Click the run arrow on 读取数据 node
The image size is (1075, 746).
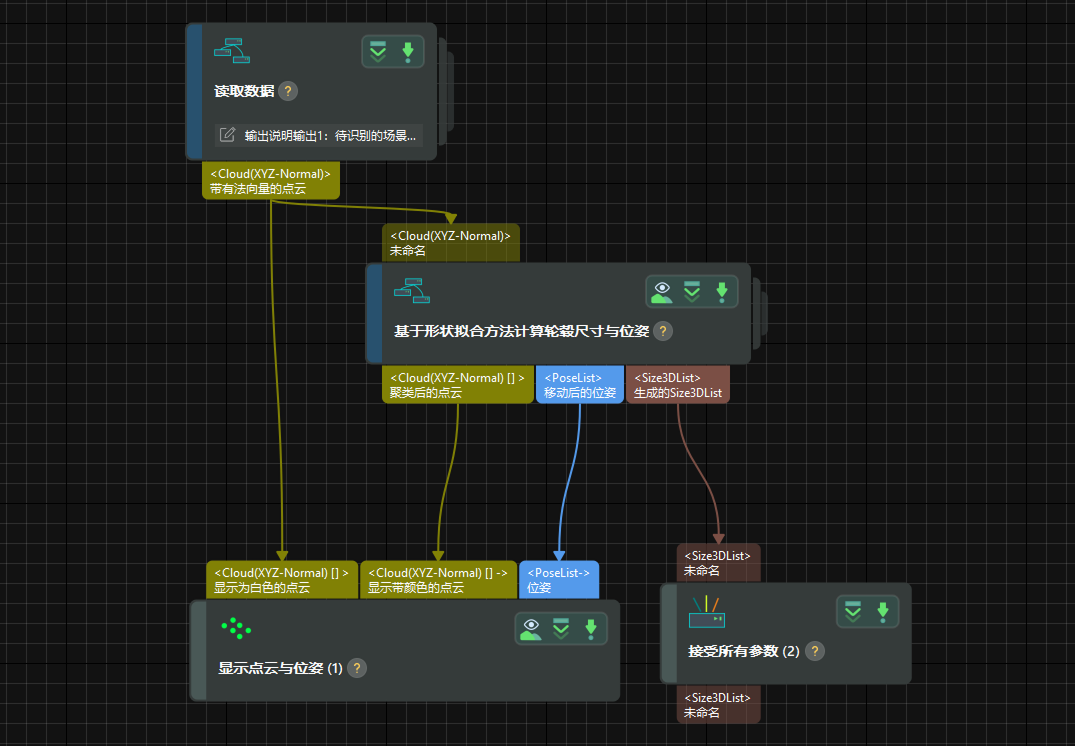[407, 52]
